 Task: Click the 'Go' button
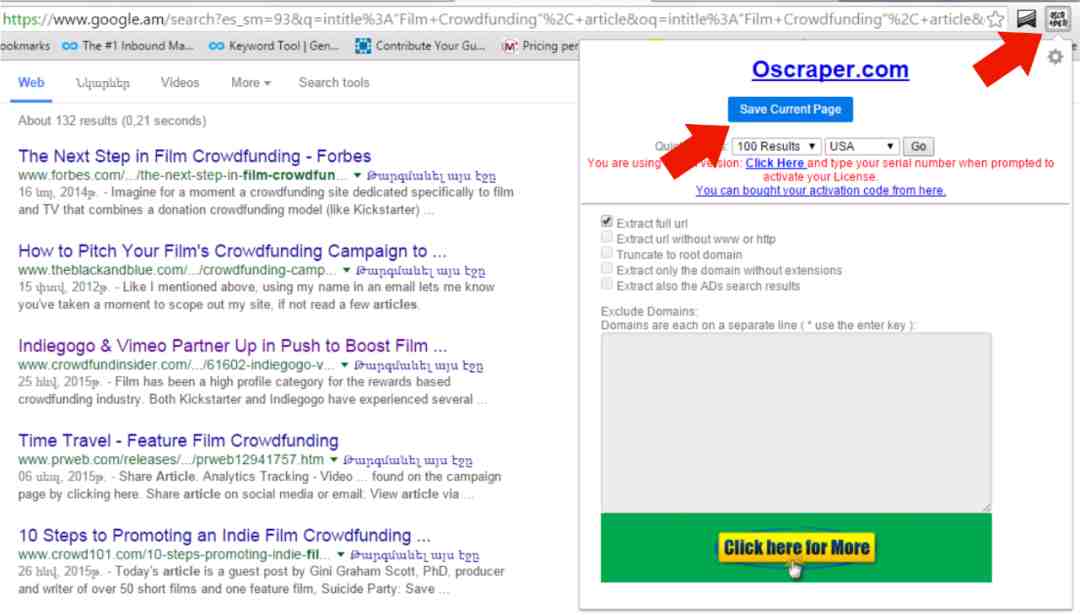coord(918,146)
